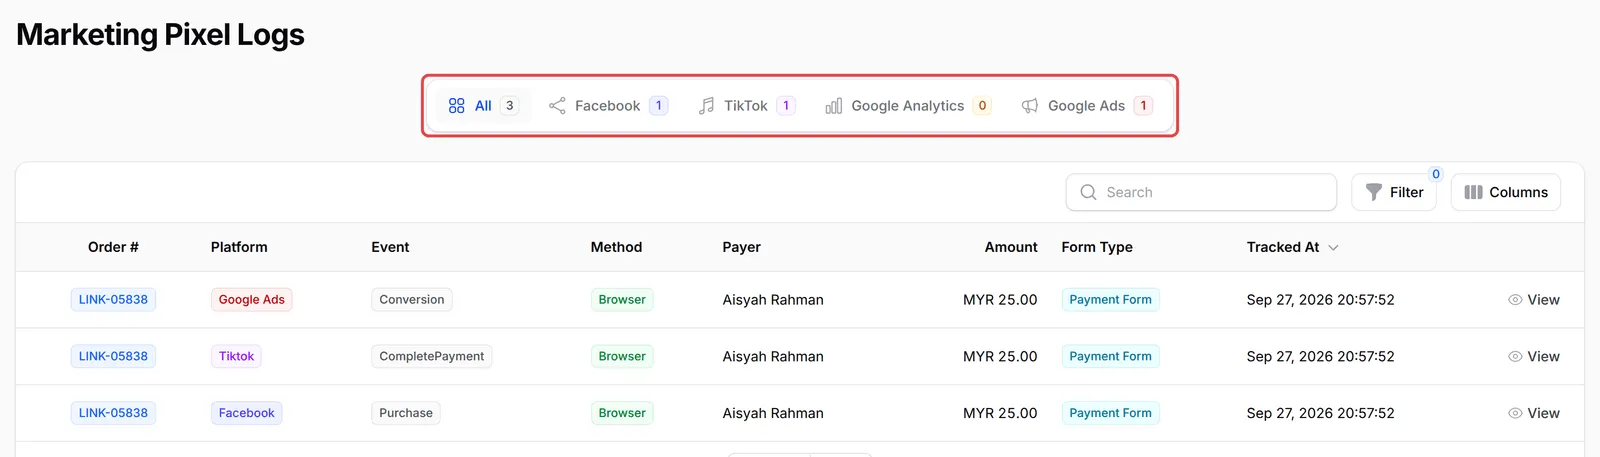Click MYR 25.00 in Purchase row
The image size is (1600, 457).
pos(1000,413)
